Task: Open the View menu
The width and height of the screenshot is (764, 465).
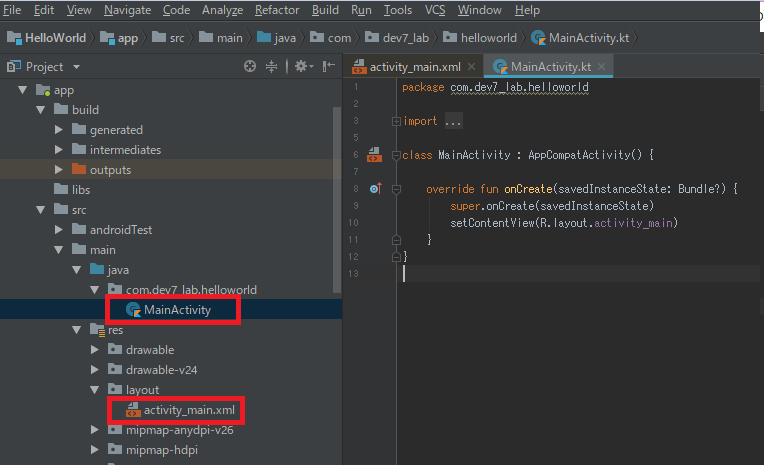Action: click(79, 10)
